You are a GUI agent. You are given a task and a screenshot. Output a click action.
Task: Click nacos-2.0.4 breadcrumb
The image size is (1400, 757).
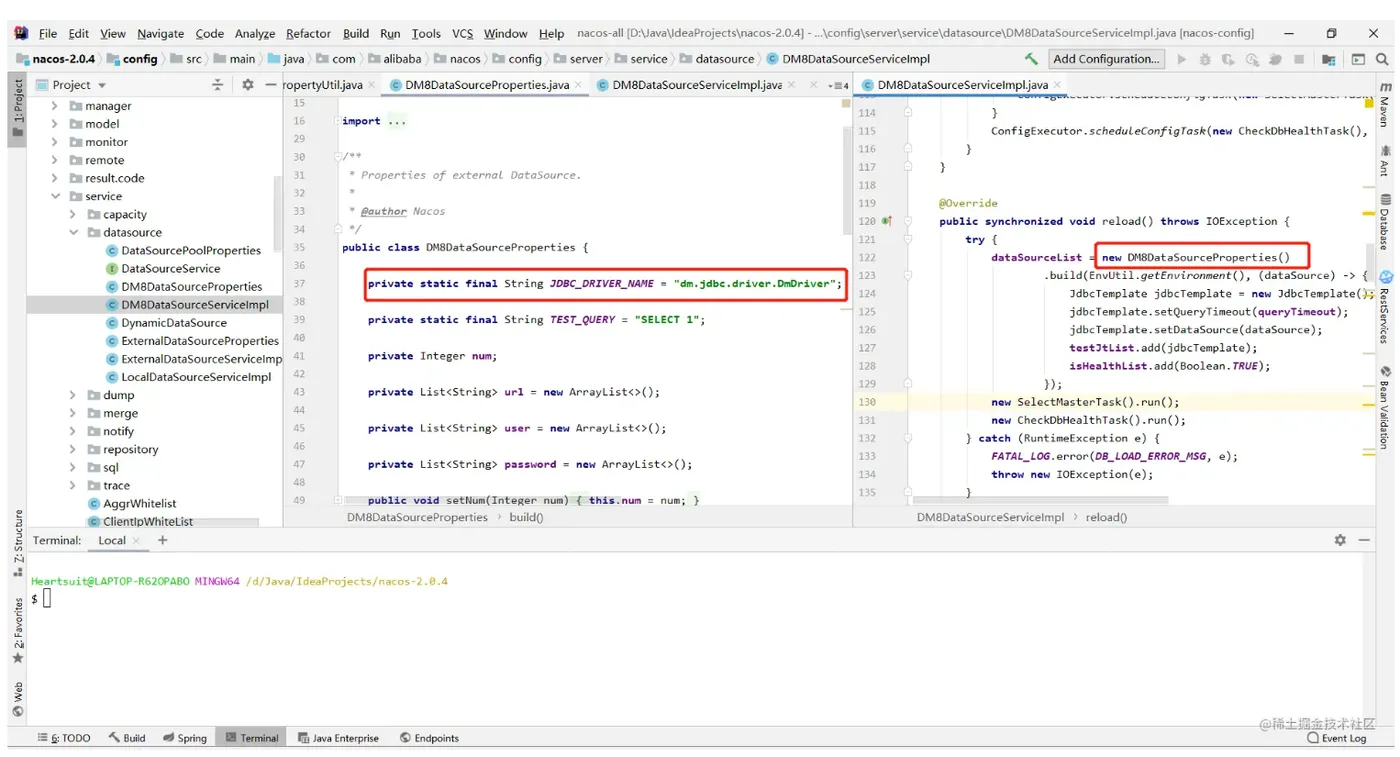point(55,59)
